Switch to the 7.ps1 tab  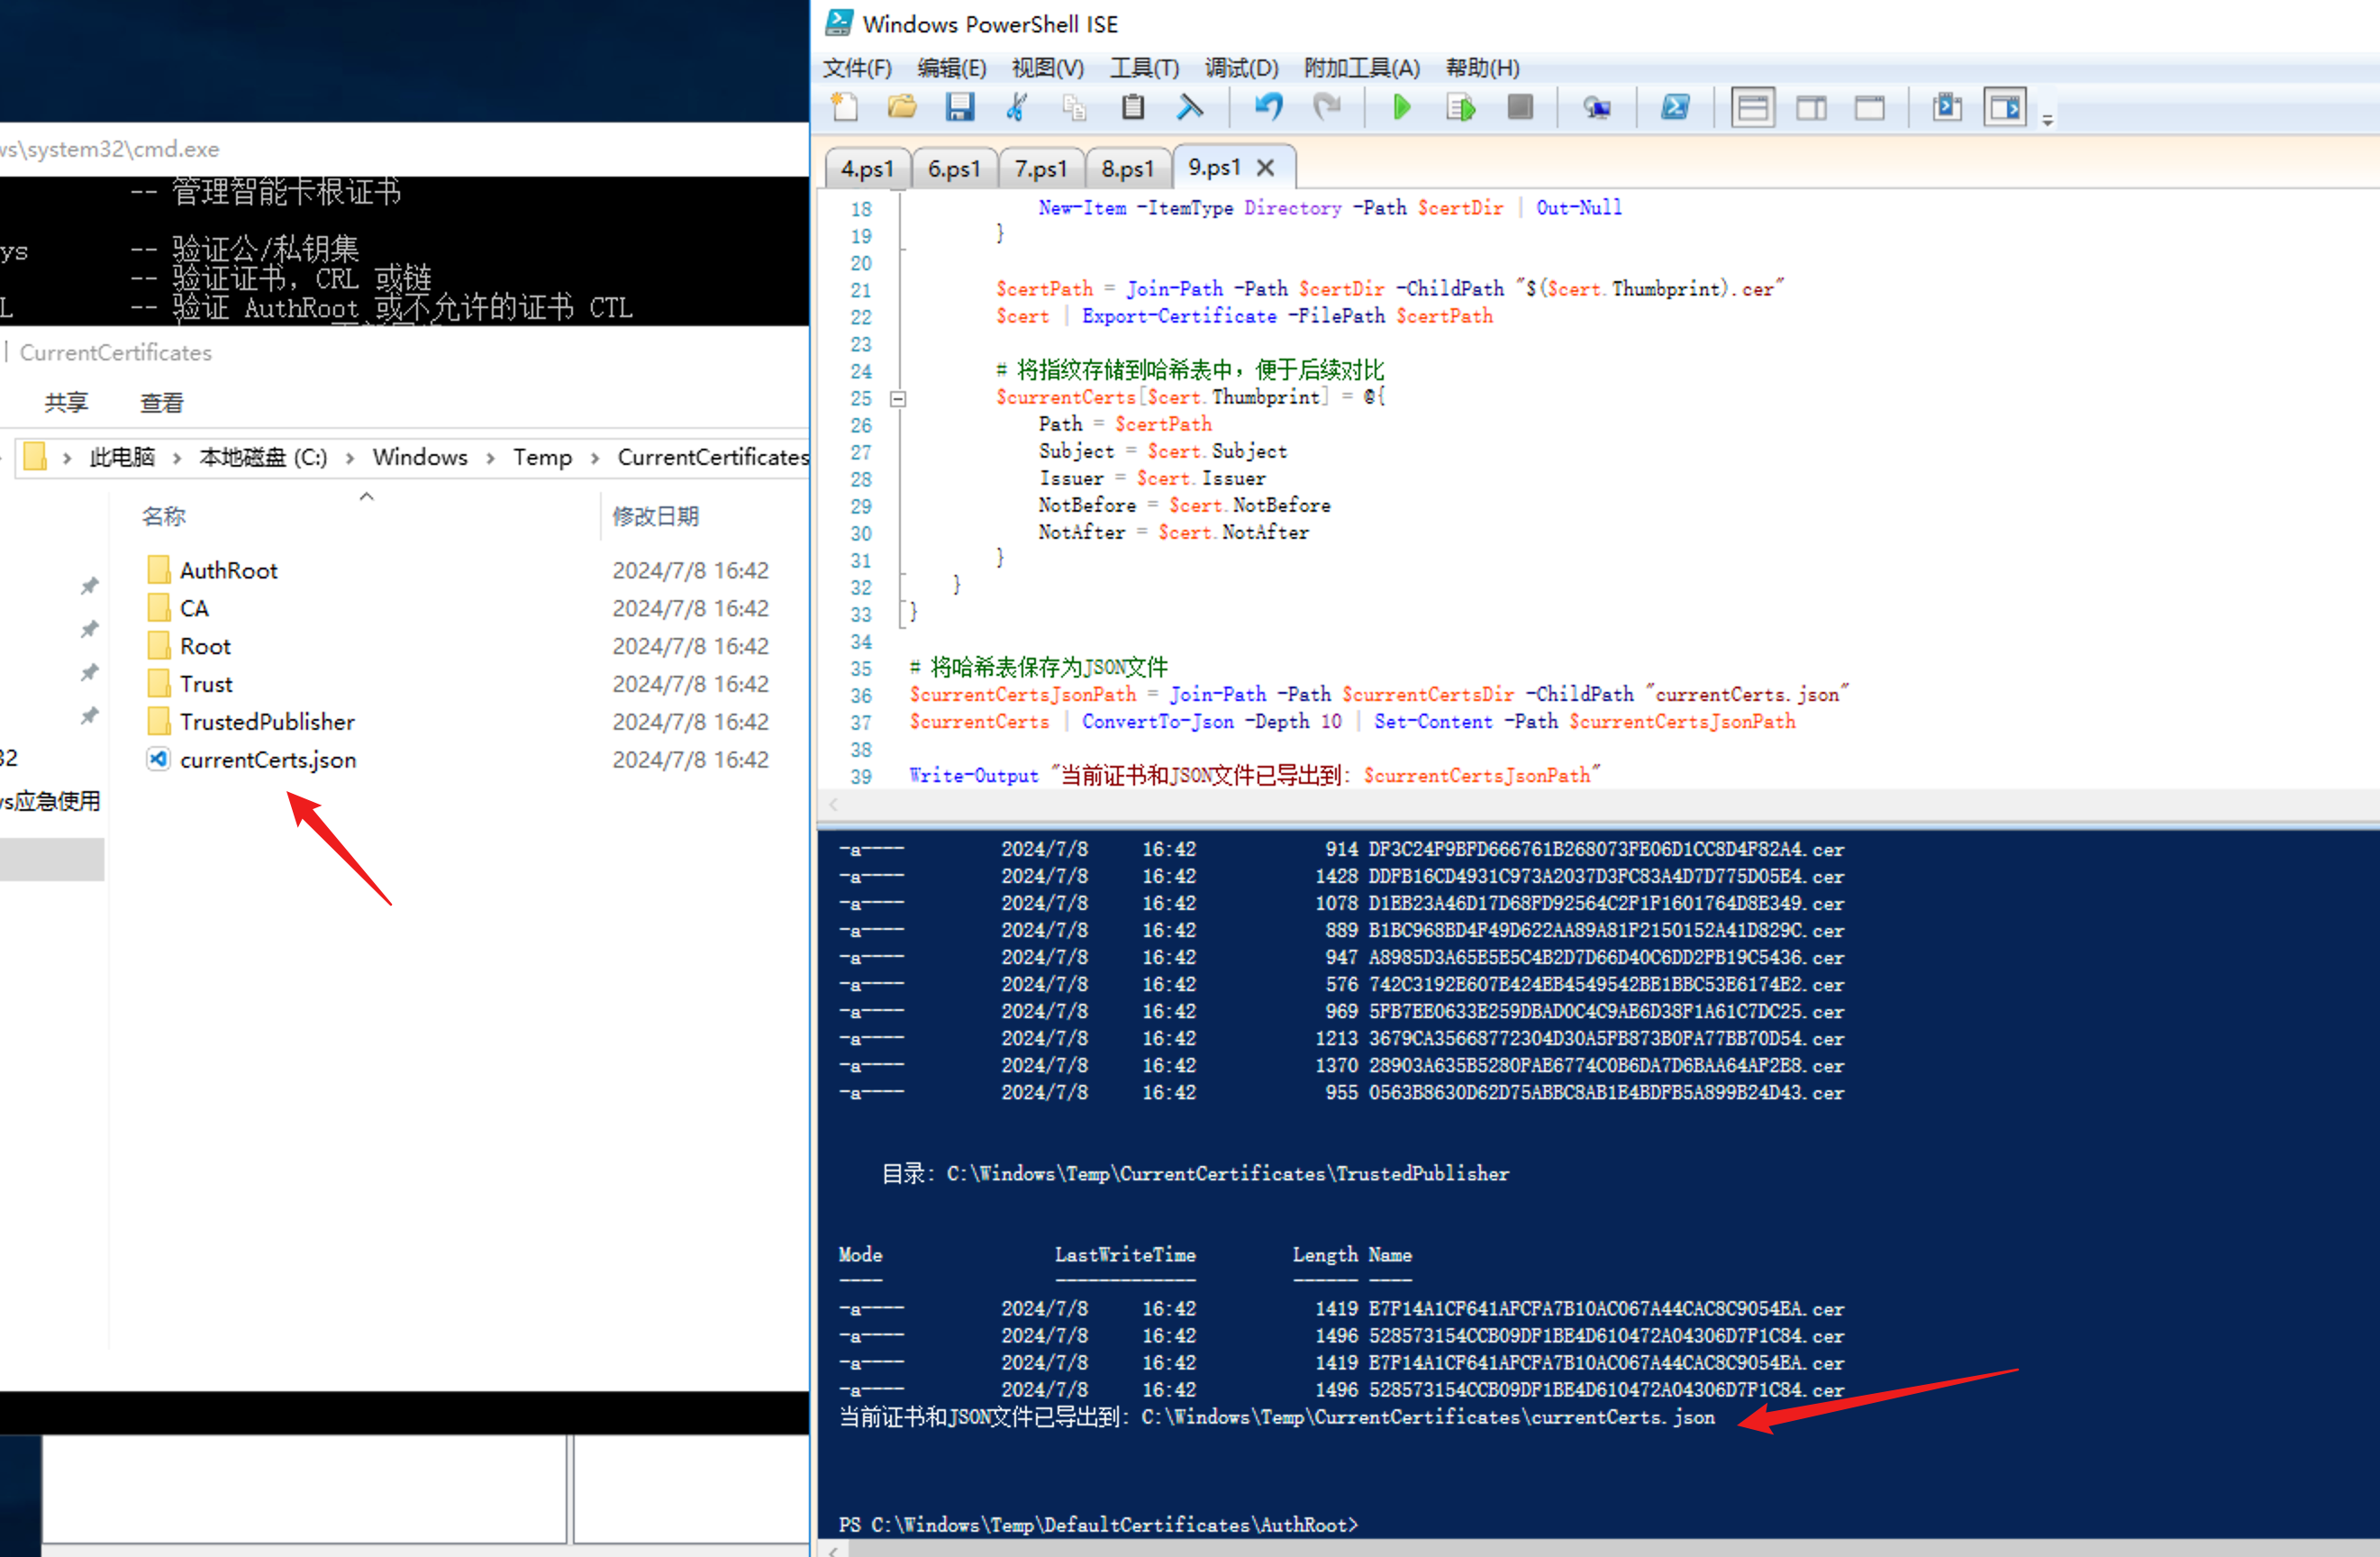tap(1040, 168)
